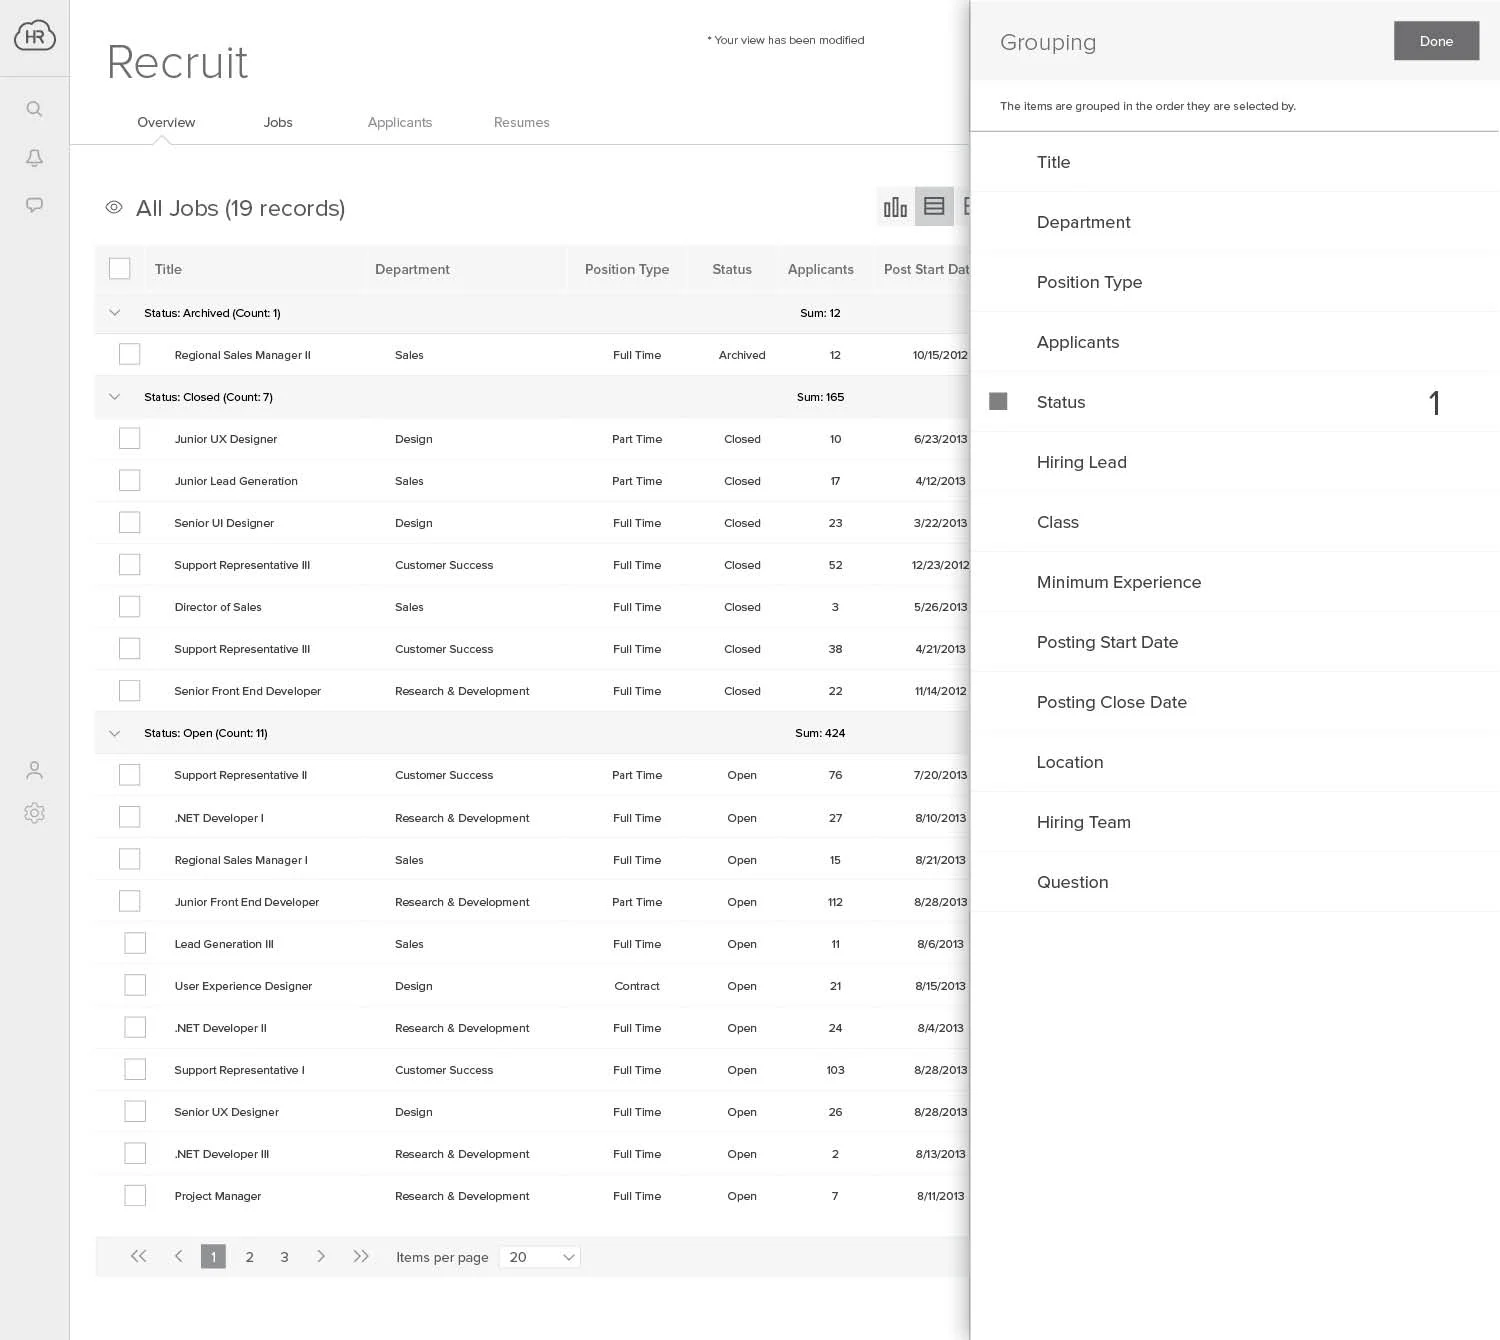Open user profile icon in sidebar
This screenshot has width=1500, height=1340.
(x=34, y=770)
